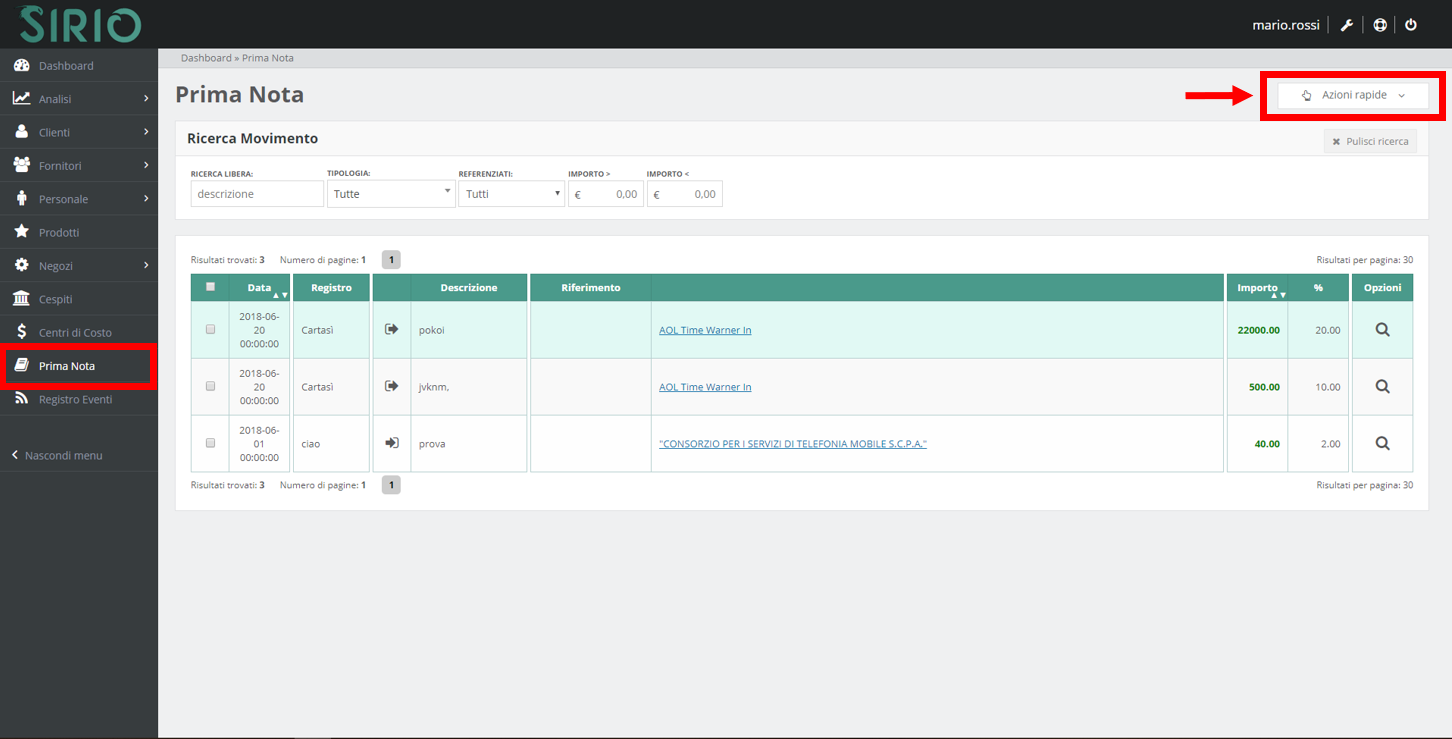The height and width of the screenshot is (739, 1452).
Task: Click the SIRIO logo
Action: pos(80,24)
